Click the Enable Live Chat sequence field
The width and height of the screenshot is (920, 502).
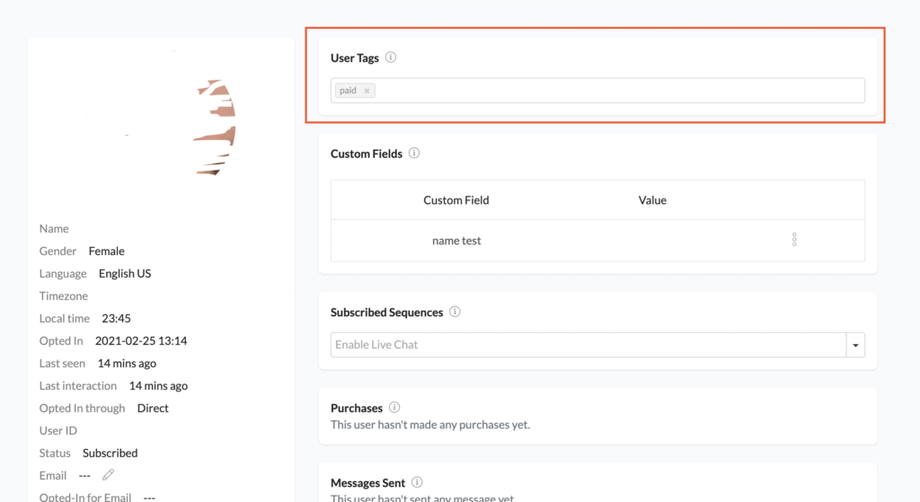click(x=588, y=345)
